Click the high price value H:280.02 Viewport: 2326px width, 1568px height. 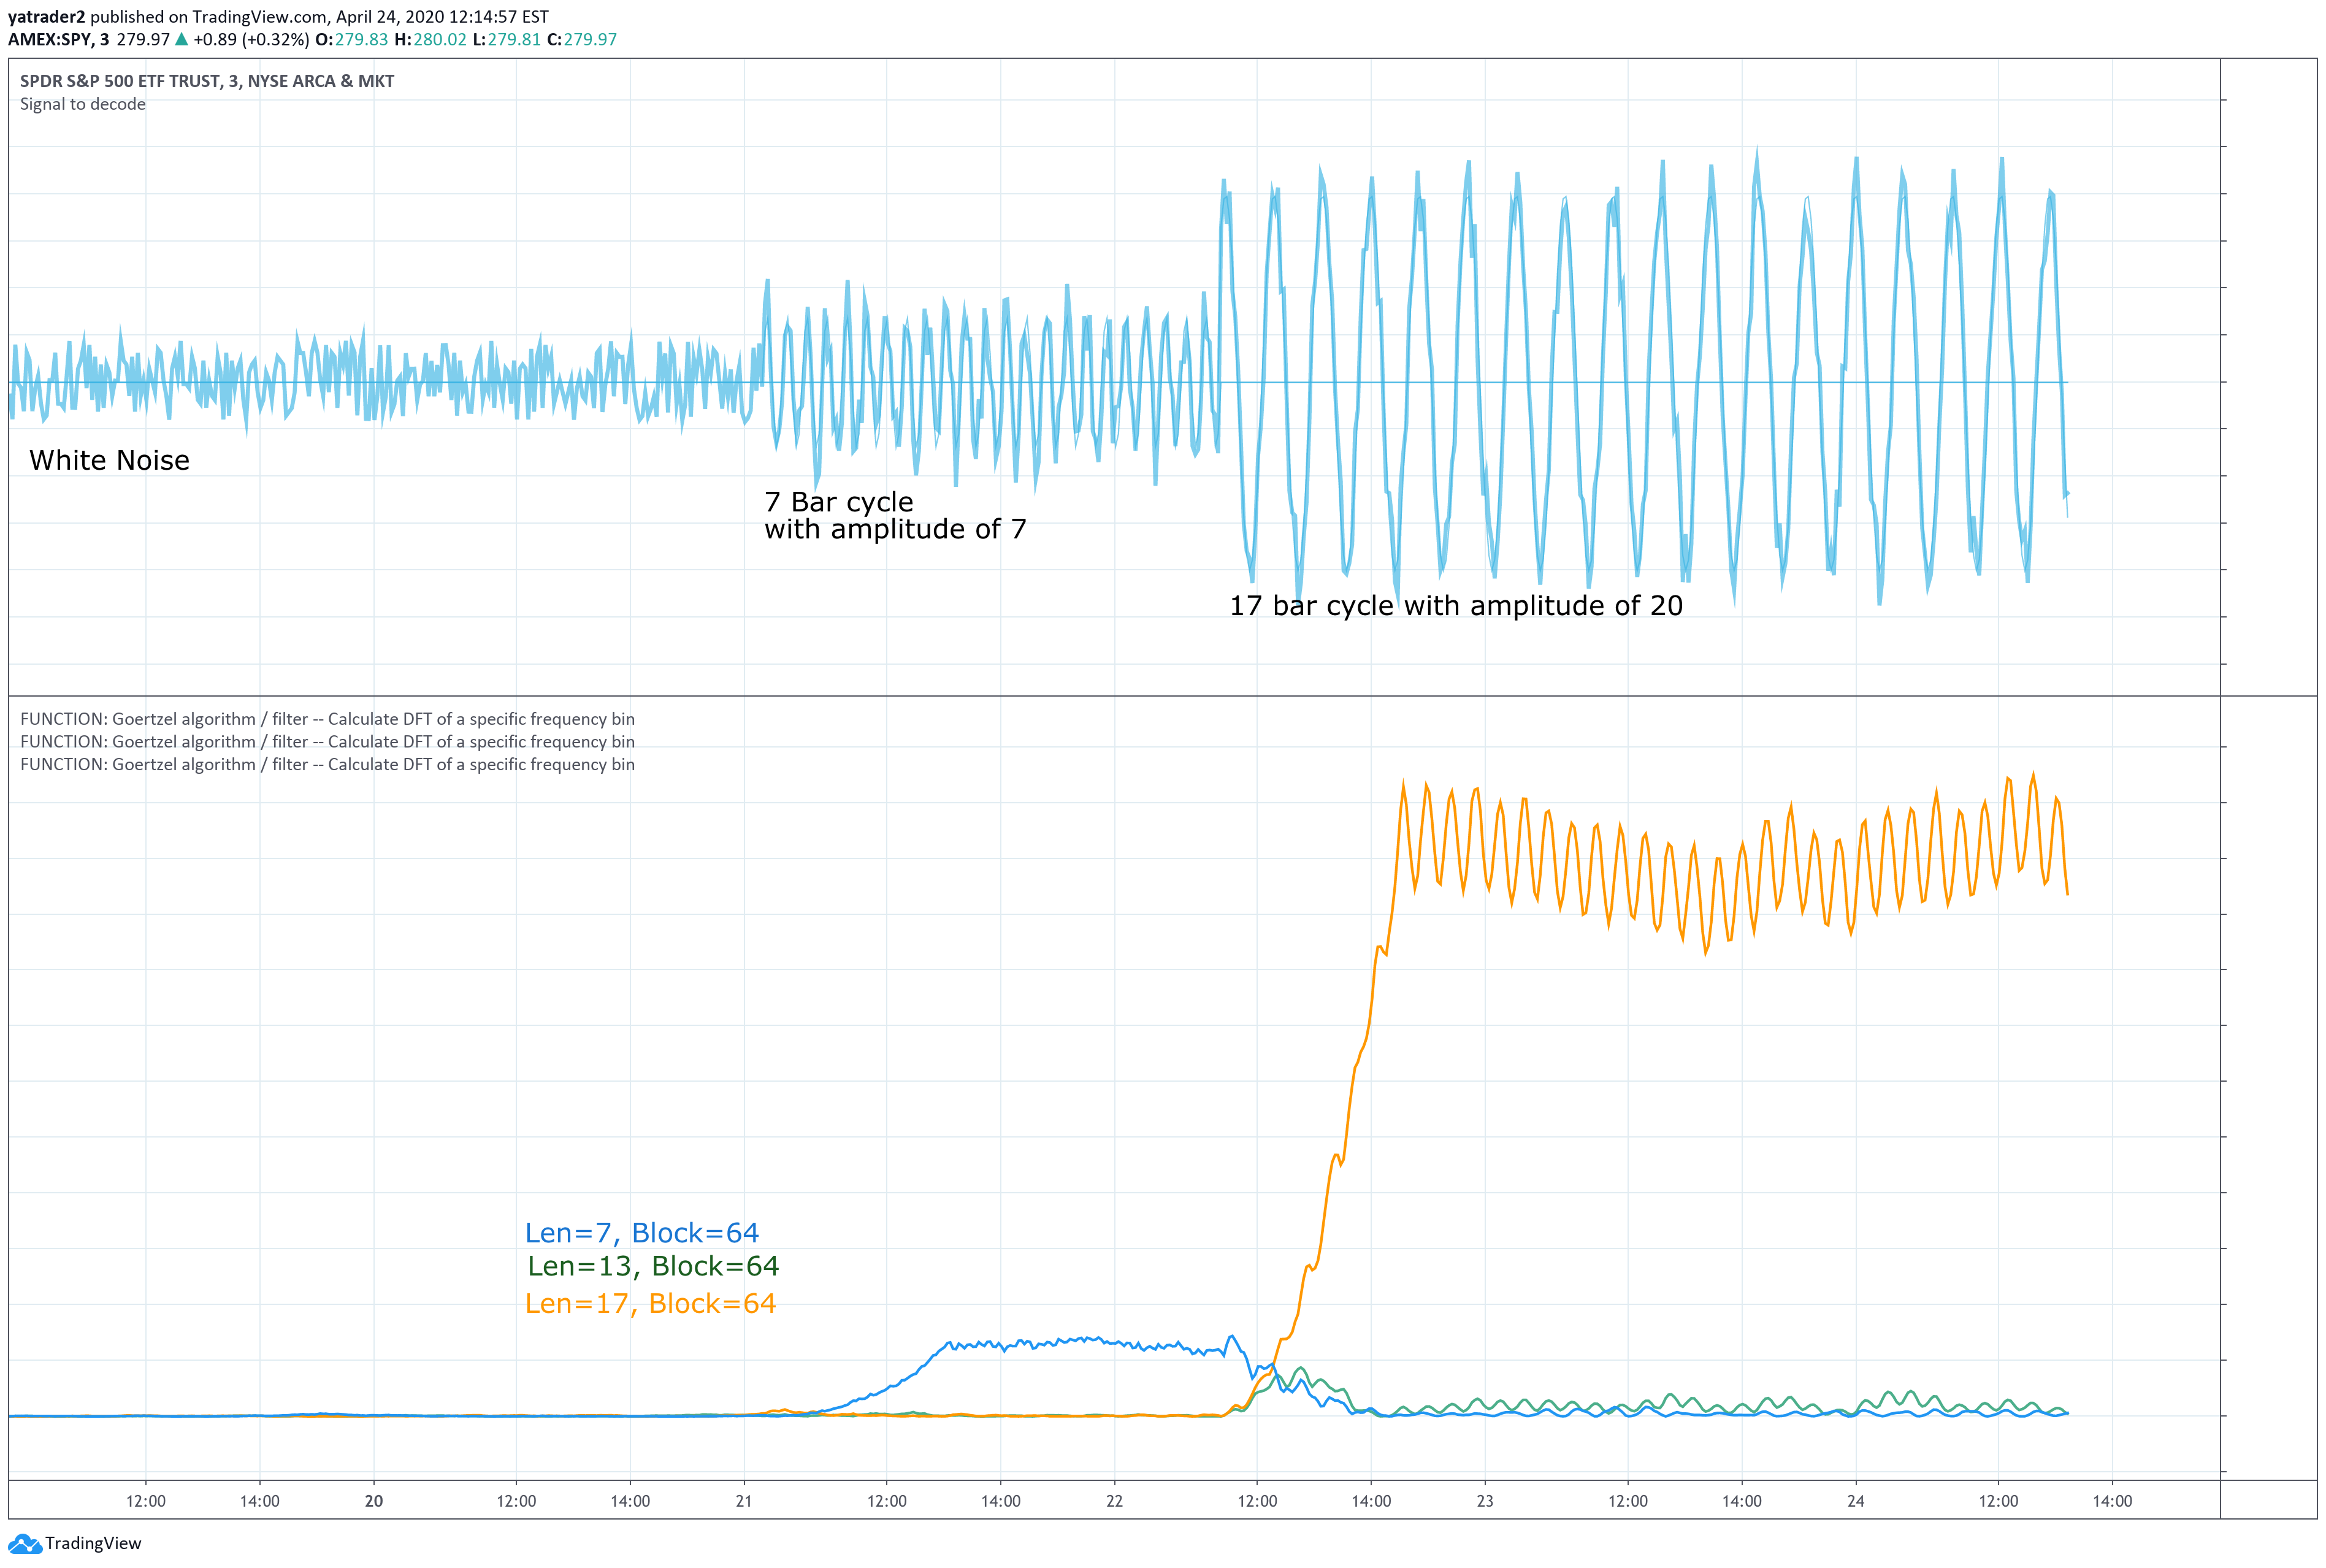[x=430, y=39]
